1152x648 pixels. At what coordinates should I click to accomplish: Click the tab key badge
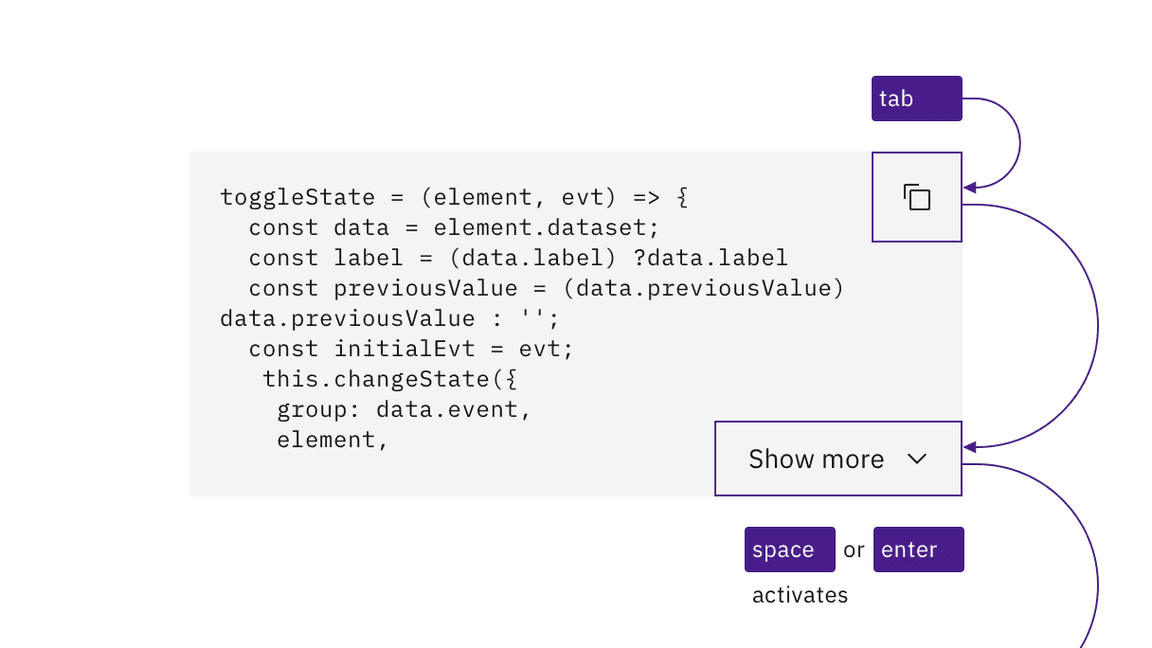(915, 98)
